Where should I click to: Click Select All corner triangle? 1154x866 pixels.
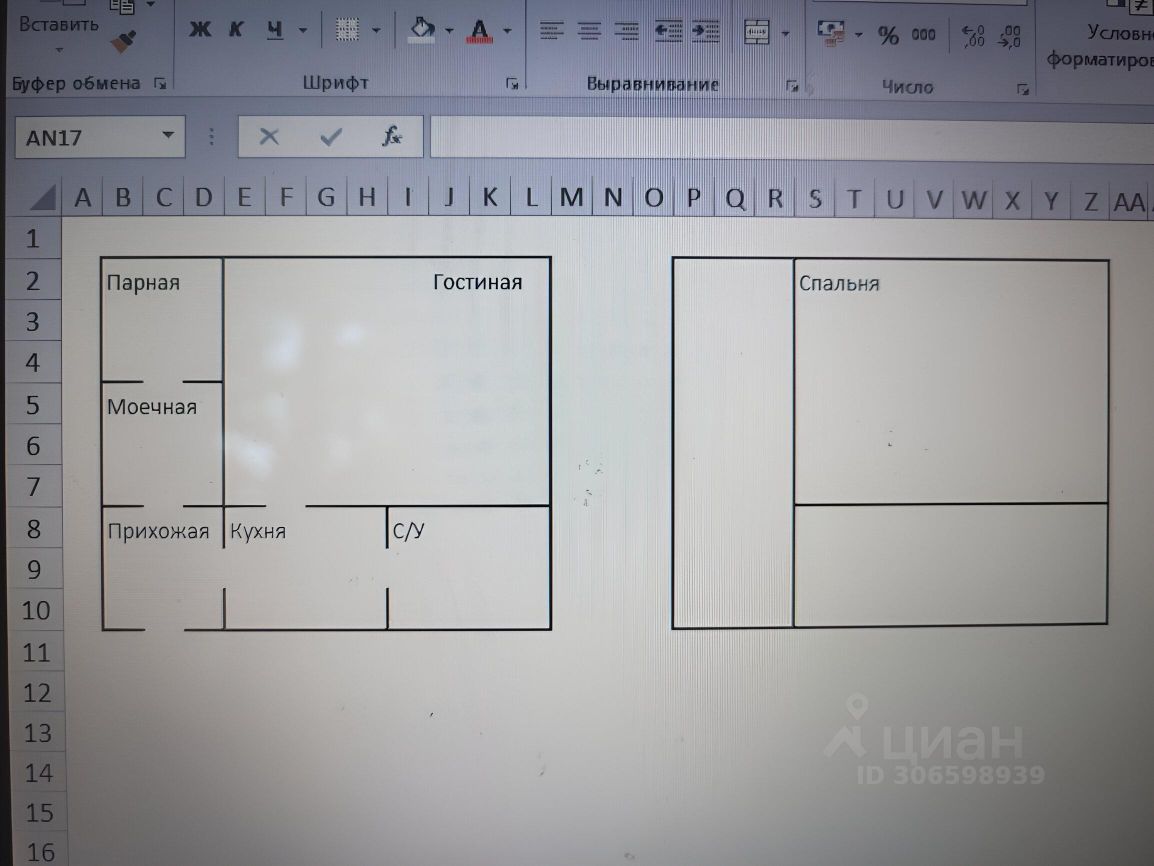(41, 197)
